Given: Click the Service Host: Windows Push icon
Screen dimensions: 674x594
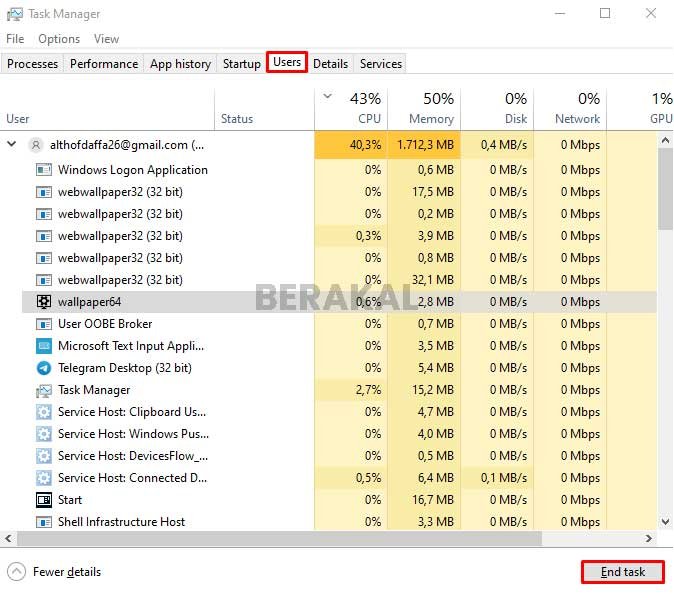Looking at the screenshot, I should pyautogui.click(x=43, y=434).
